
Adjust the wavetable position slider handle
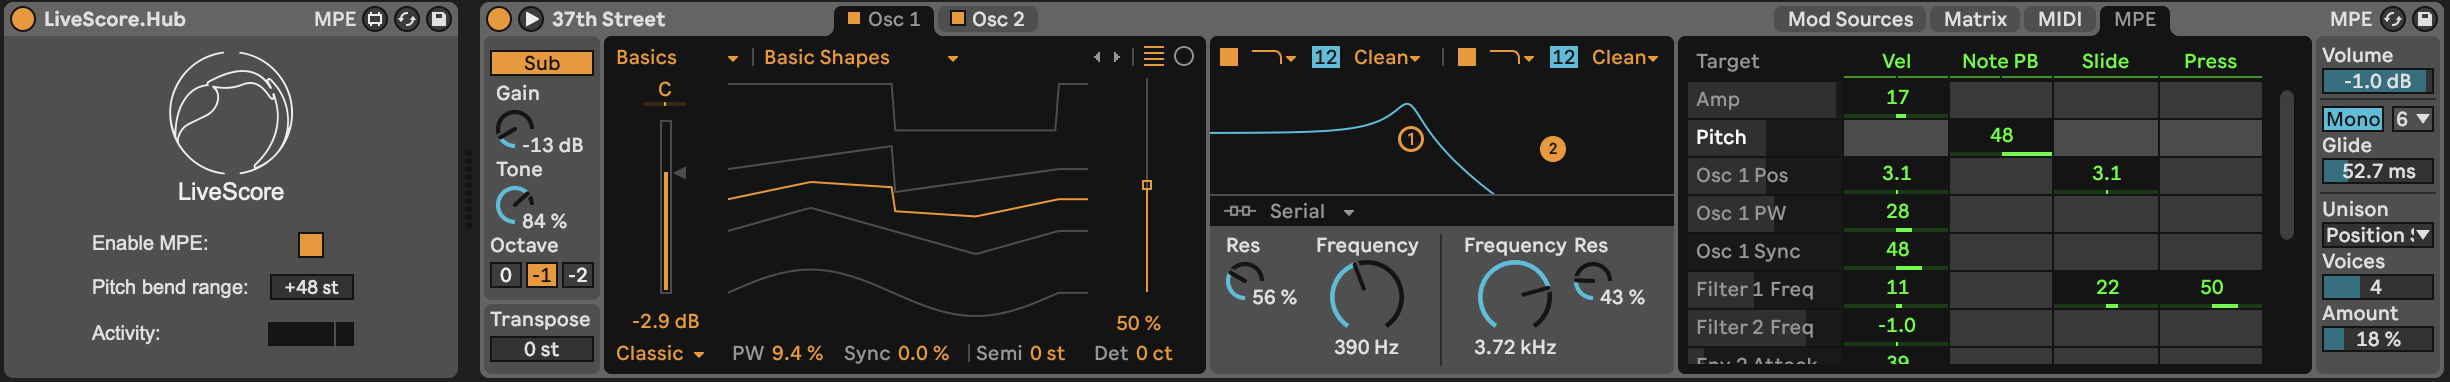(1147, 185)
